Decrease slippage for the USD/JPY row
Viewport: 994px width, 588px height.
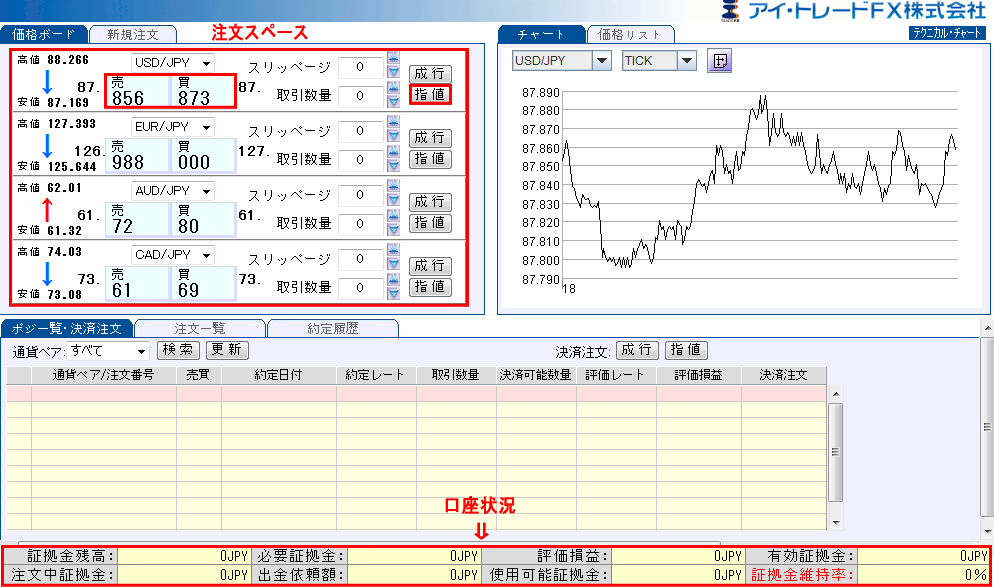[x=394, y=71]
